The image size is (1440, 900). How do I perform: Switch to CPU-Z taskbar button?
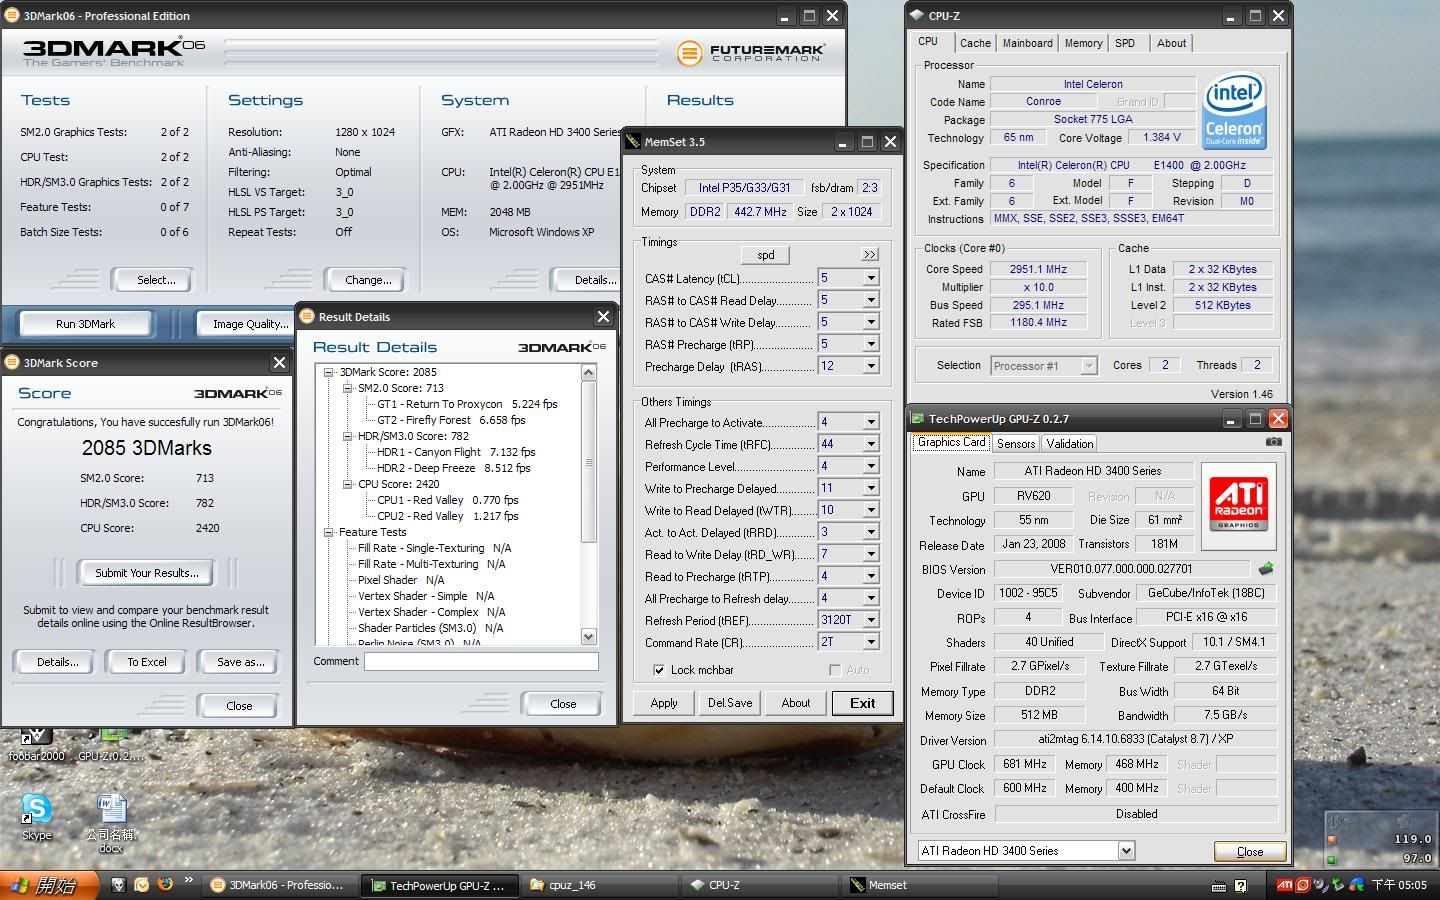point(760,885)
